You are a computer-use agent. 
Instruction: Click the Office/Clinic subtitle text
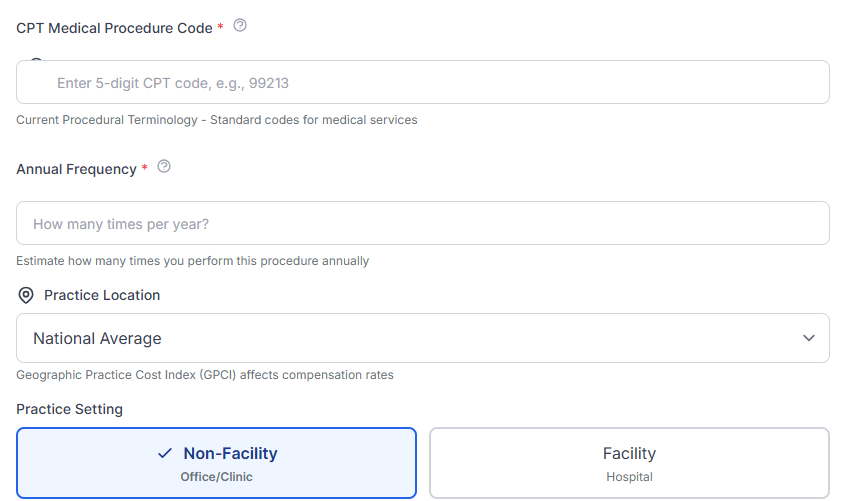[216, 477]
